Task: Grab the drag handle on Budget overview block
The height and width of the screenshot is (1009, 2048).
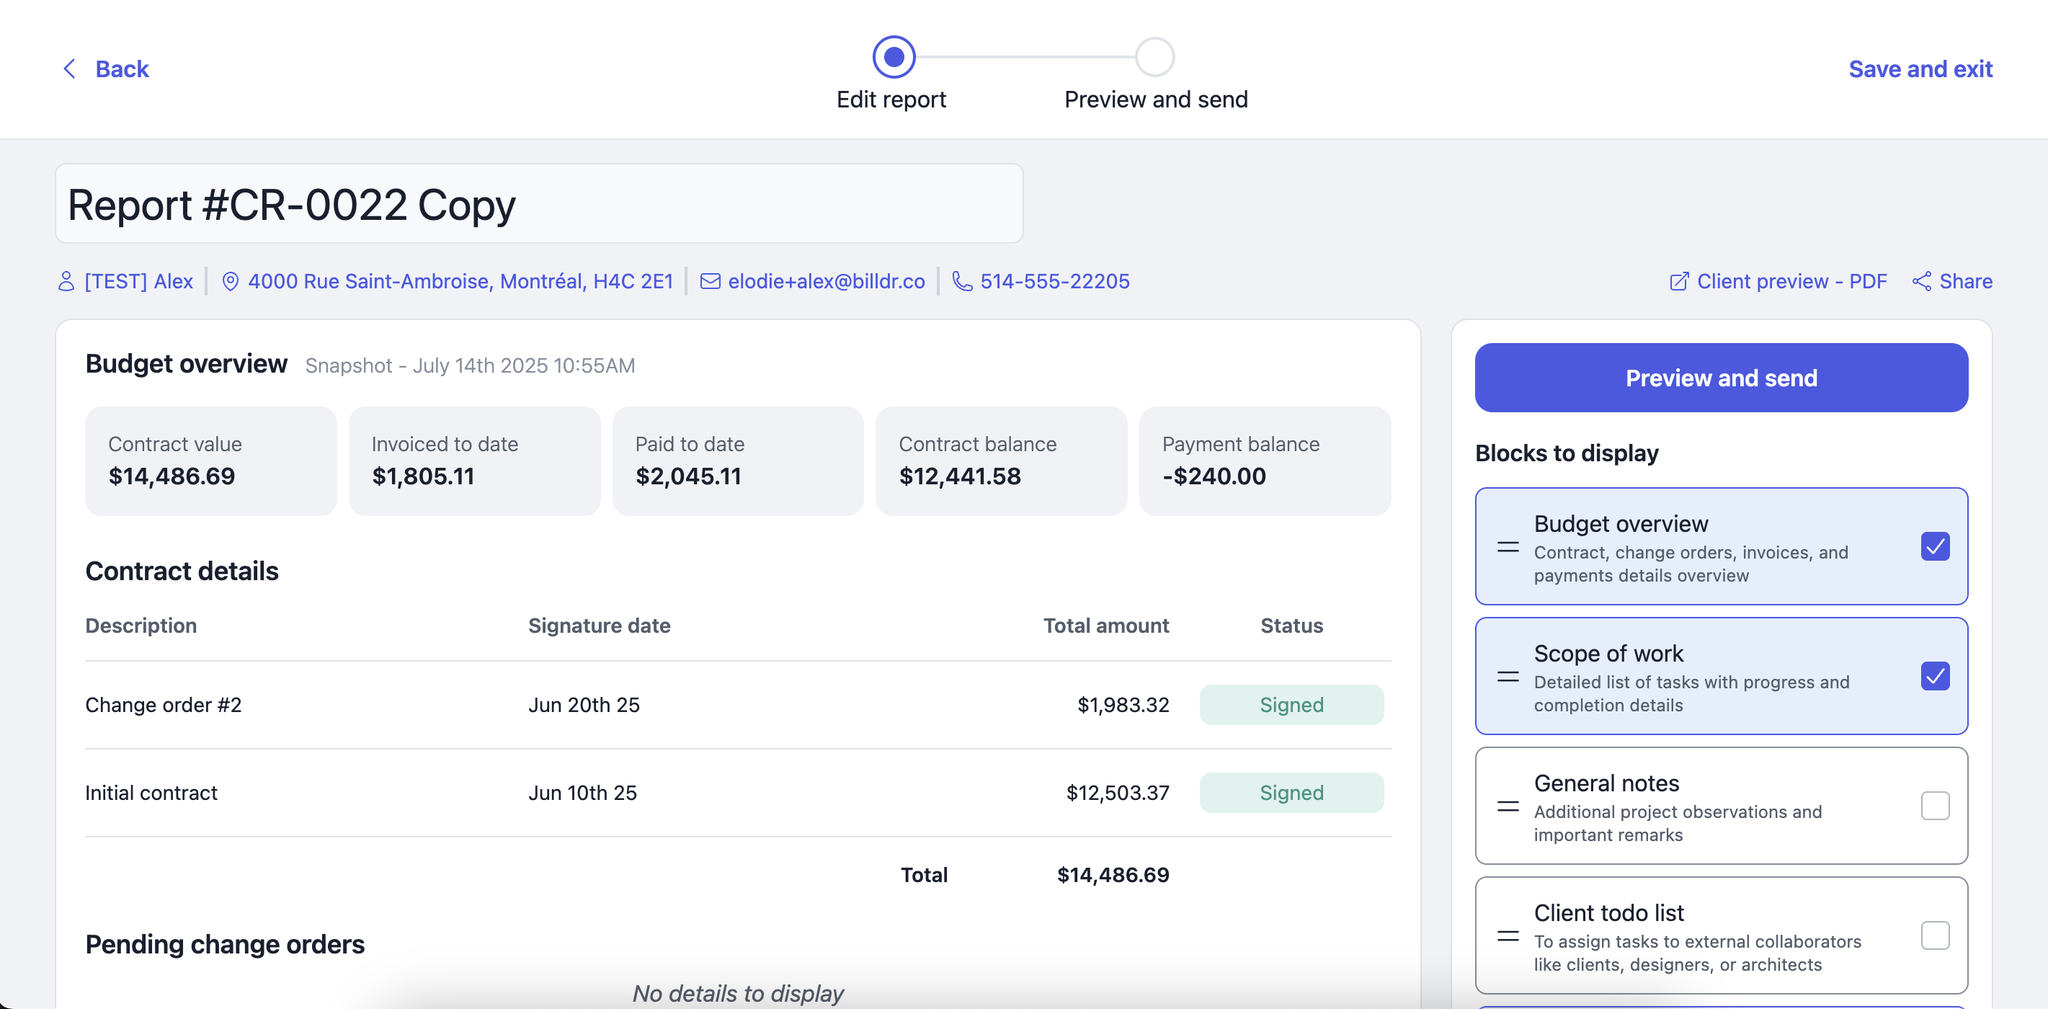Action: point(1508,547)
